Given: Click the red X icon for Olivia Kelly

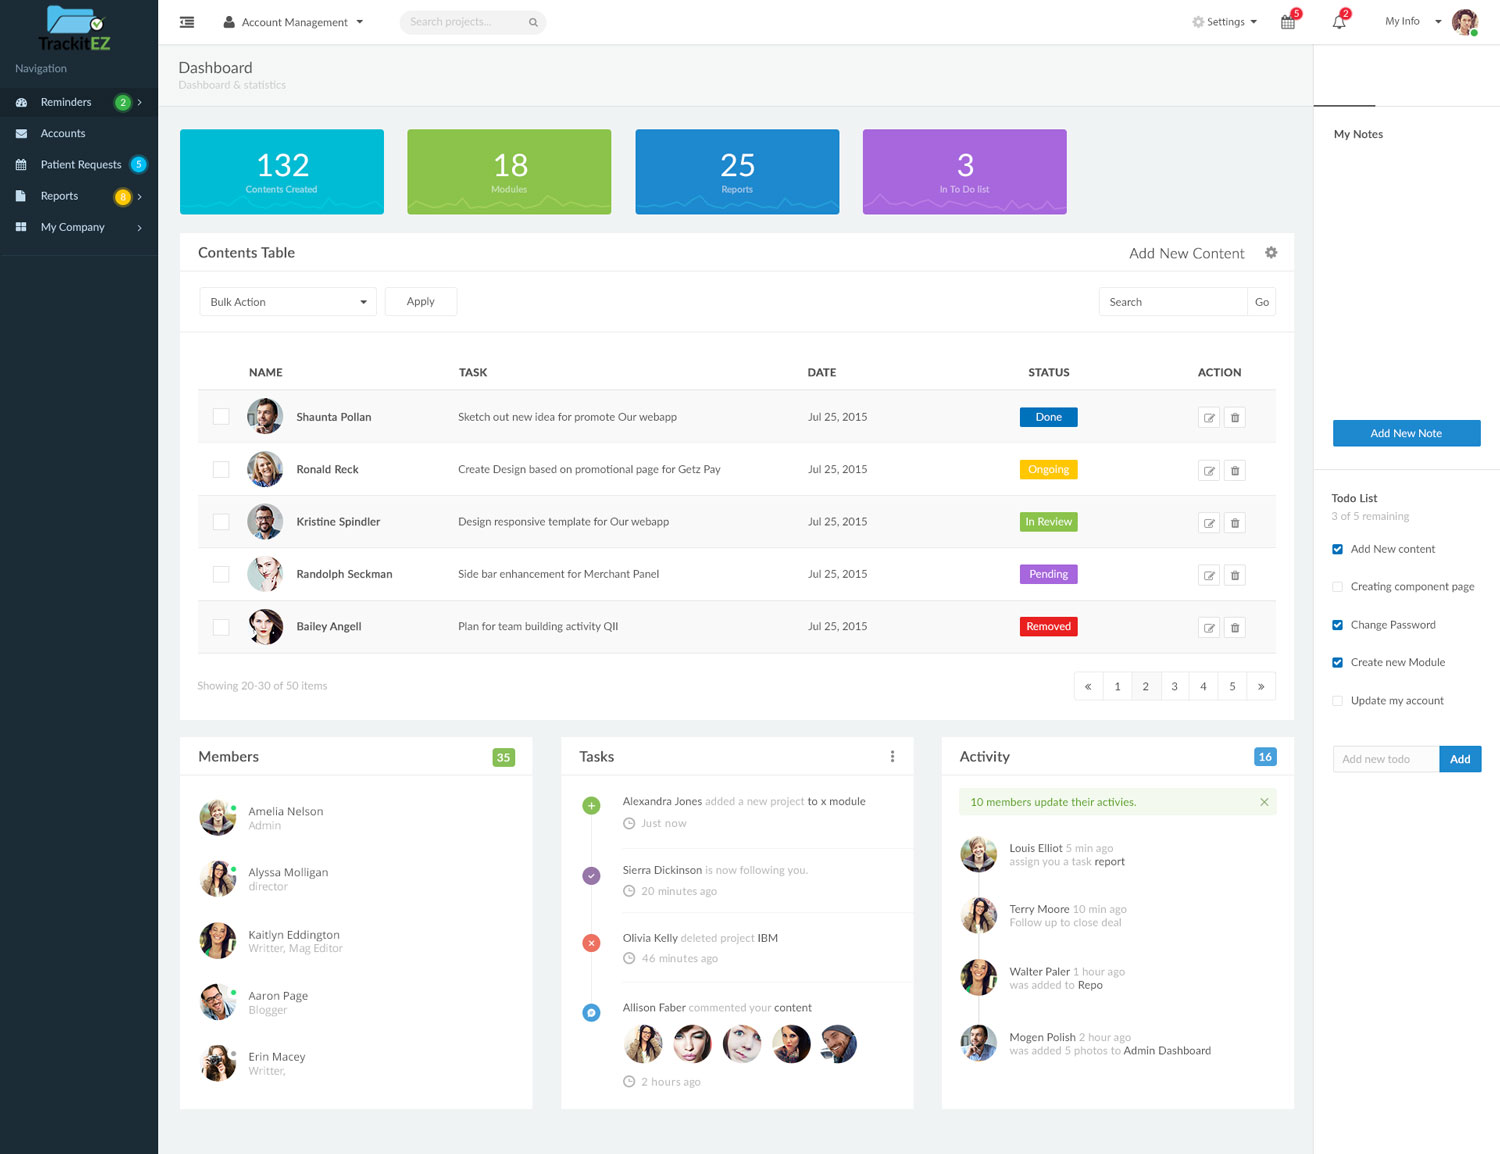Looking at the screenshot, I should [x=592, y=943].
